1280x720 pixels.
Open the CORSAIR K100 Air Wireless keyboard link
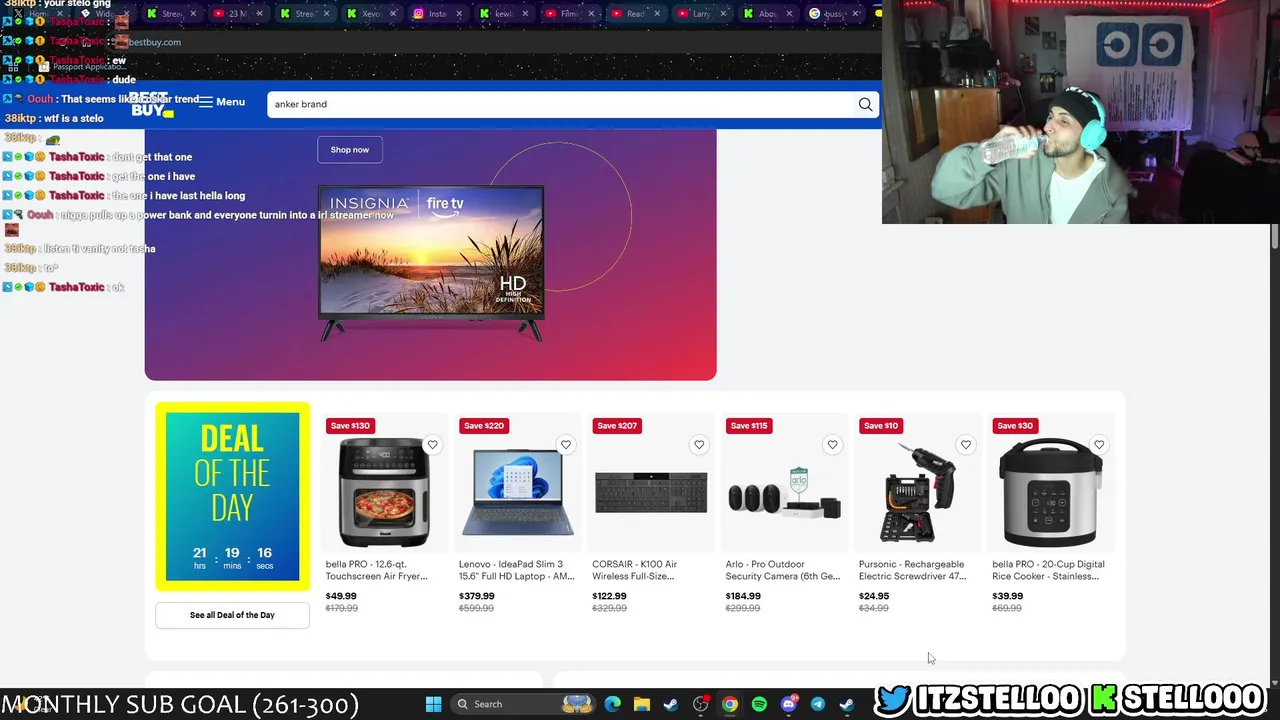[634, 570]
